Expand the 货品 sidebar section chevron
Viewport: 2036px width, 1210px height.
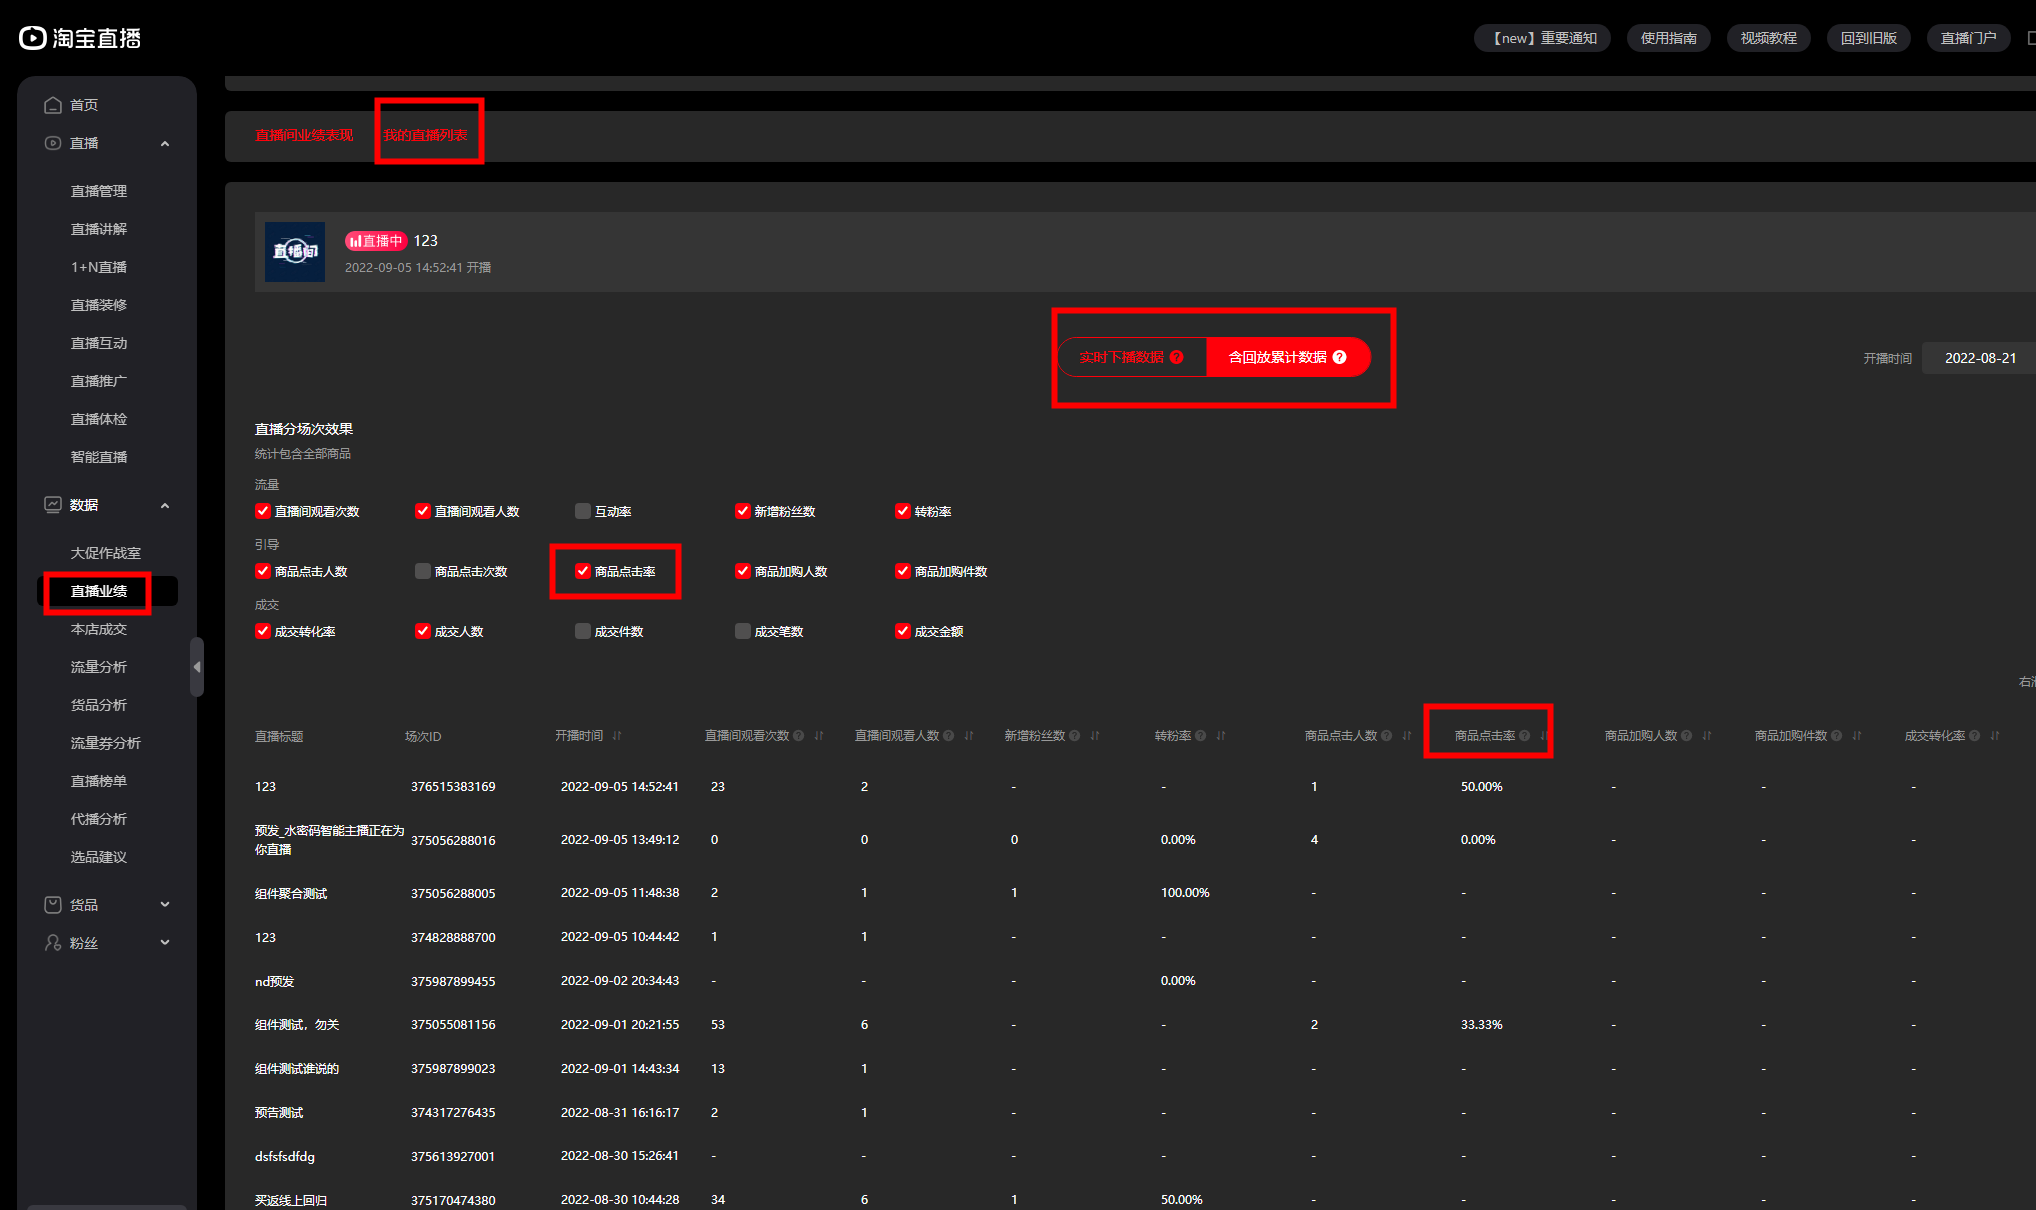pos(165,905)
